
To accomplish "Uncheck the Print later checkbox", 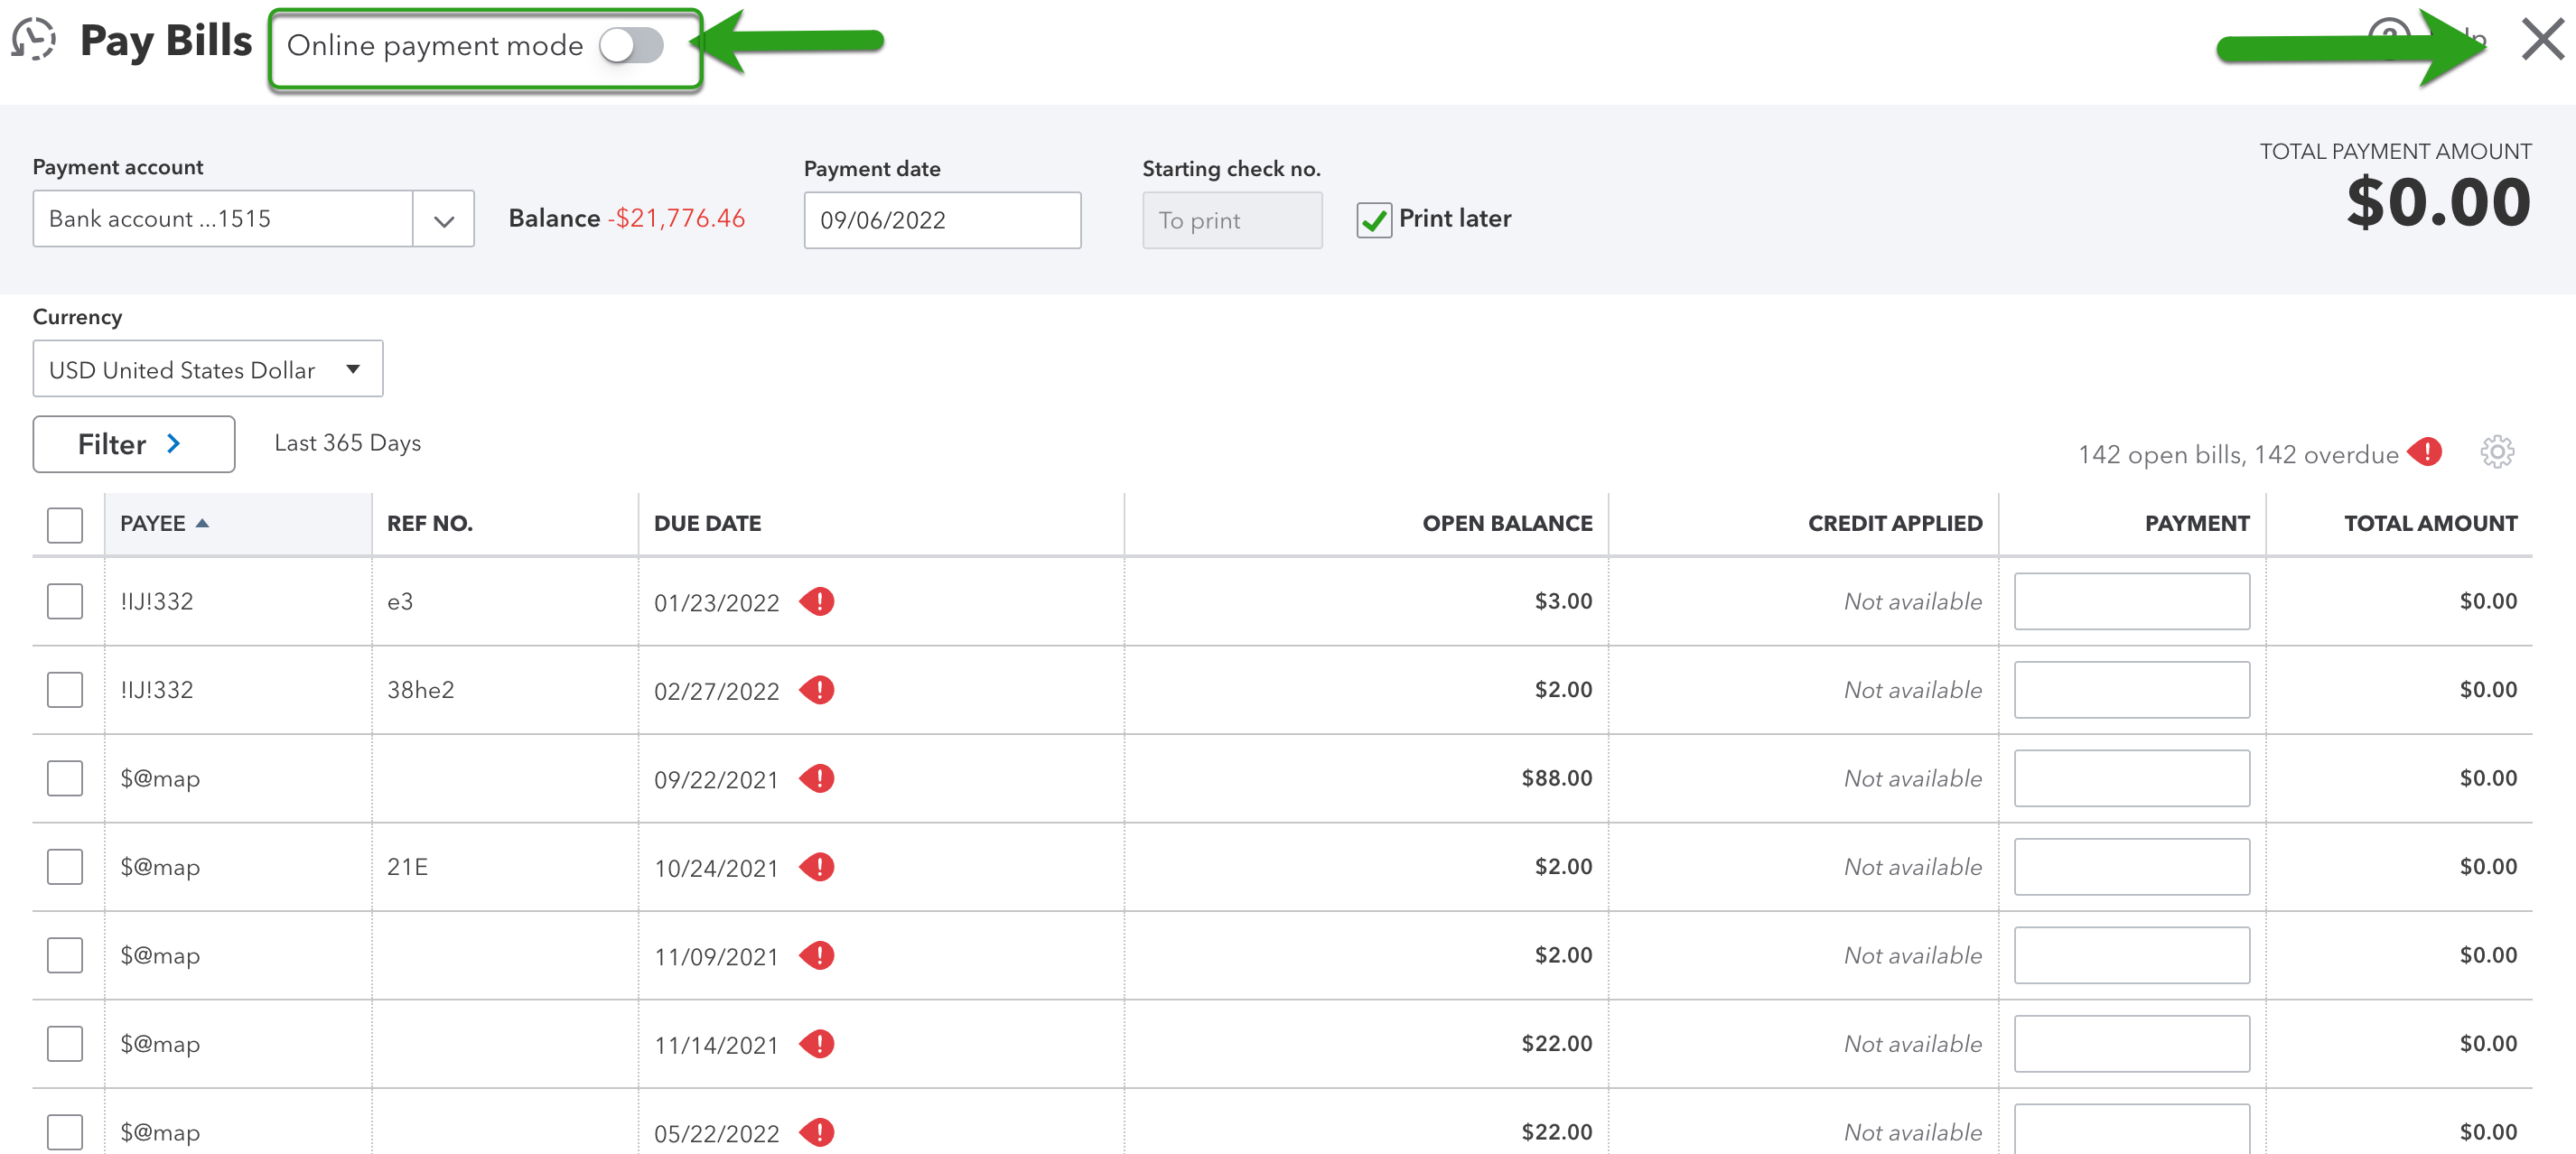I will point(1374,219).
